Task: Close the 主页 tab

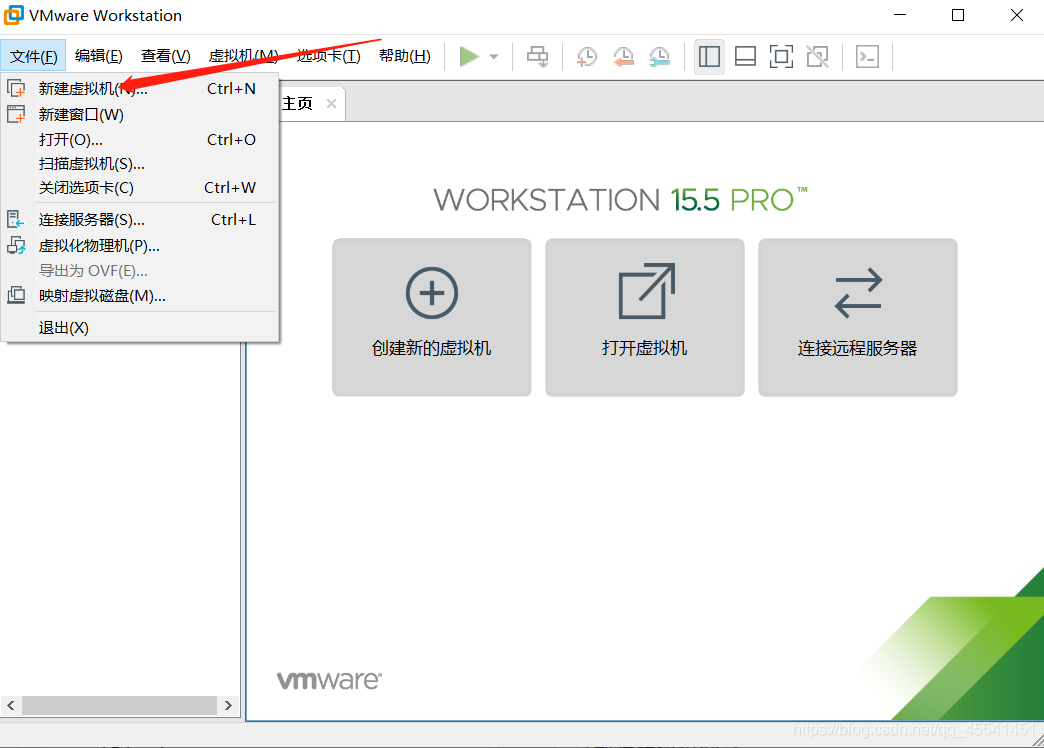Action: [331, 103]
